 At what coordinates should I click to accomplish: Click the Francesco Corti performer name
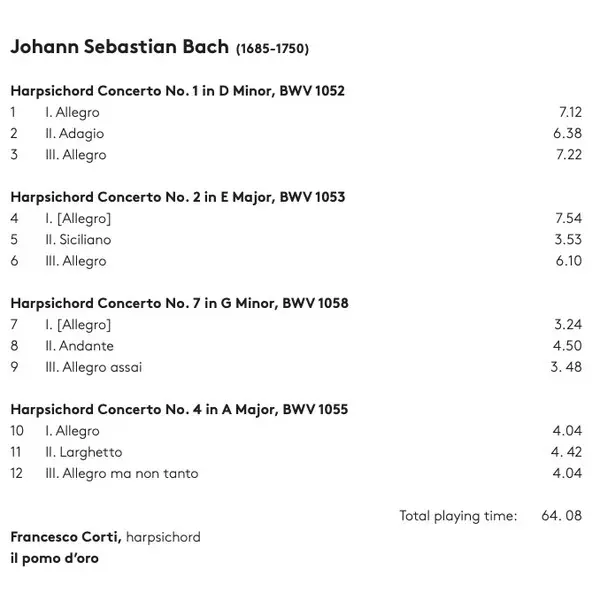[x=66, y=537]
